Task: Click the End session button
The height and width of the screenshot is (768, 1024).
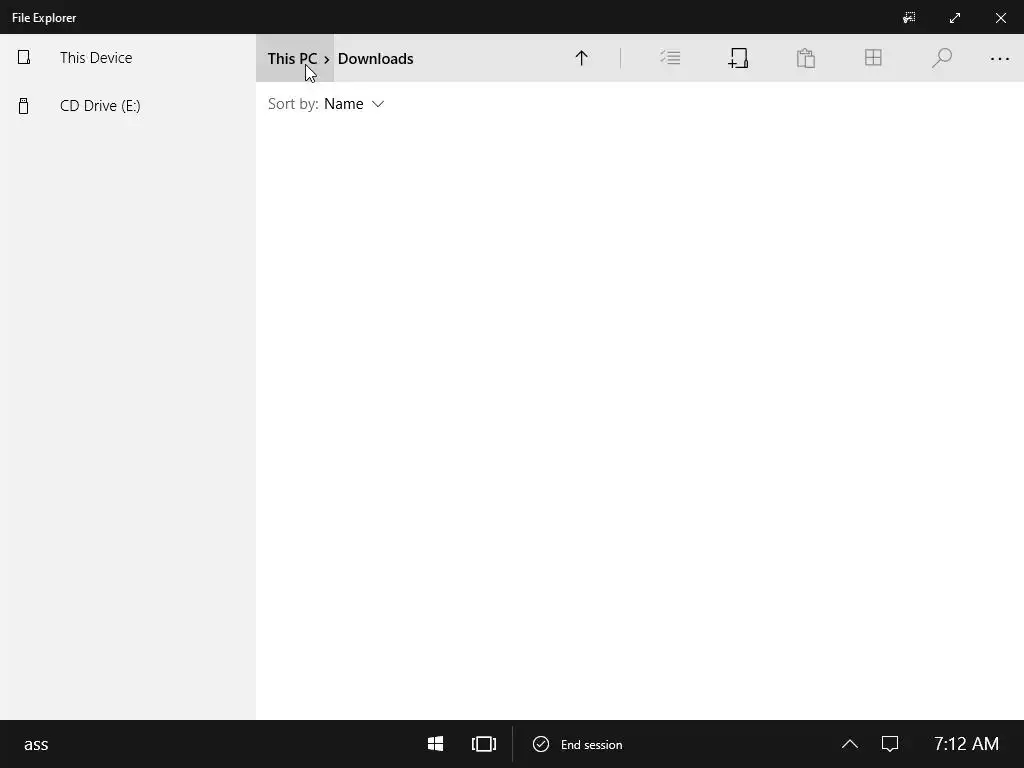Action: [577, 744]
